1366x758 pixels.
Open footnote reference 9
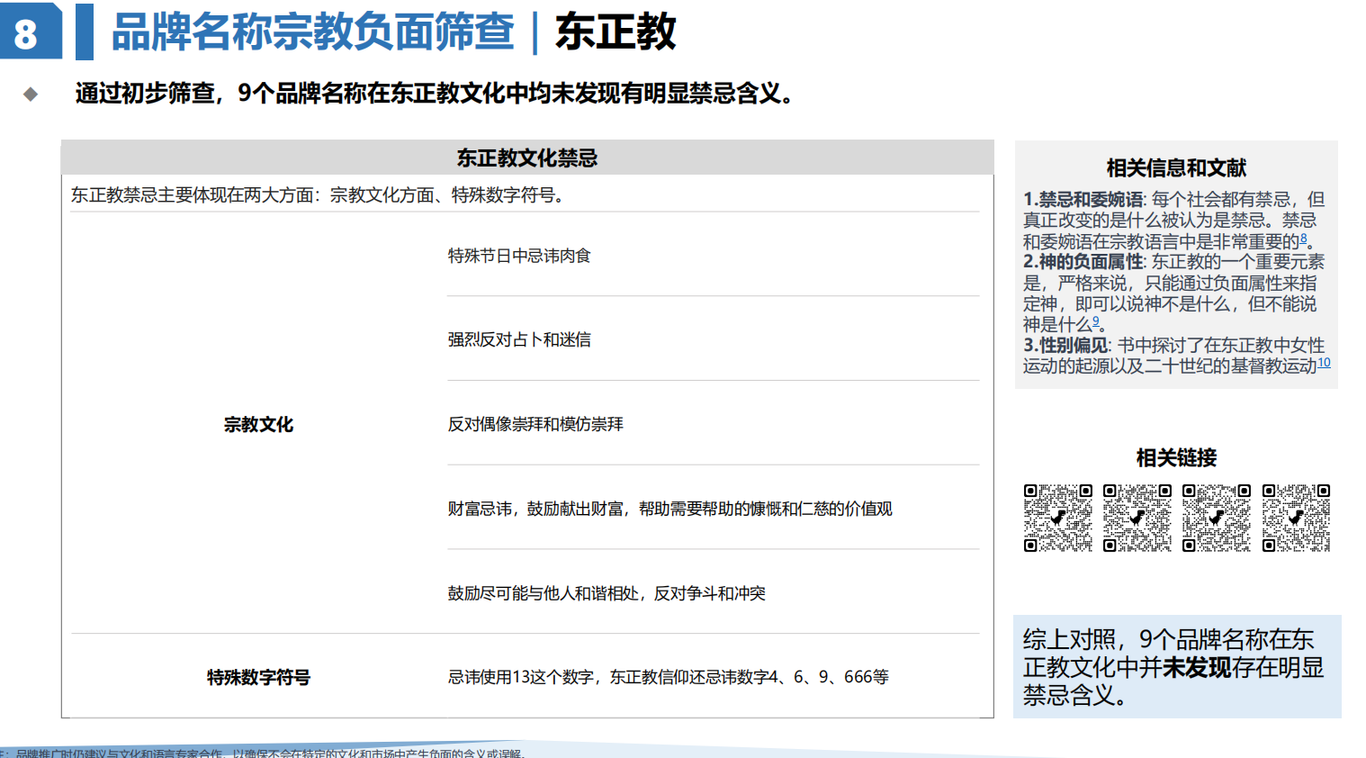(x=1096, y=321)
